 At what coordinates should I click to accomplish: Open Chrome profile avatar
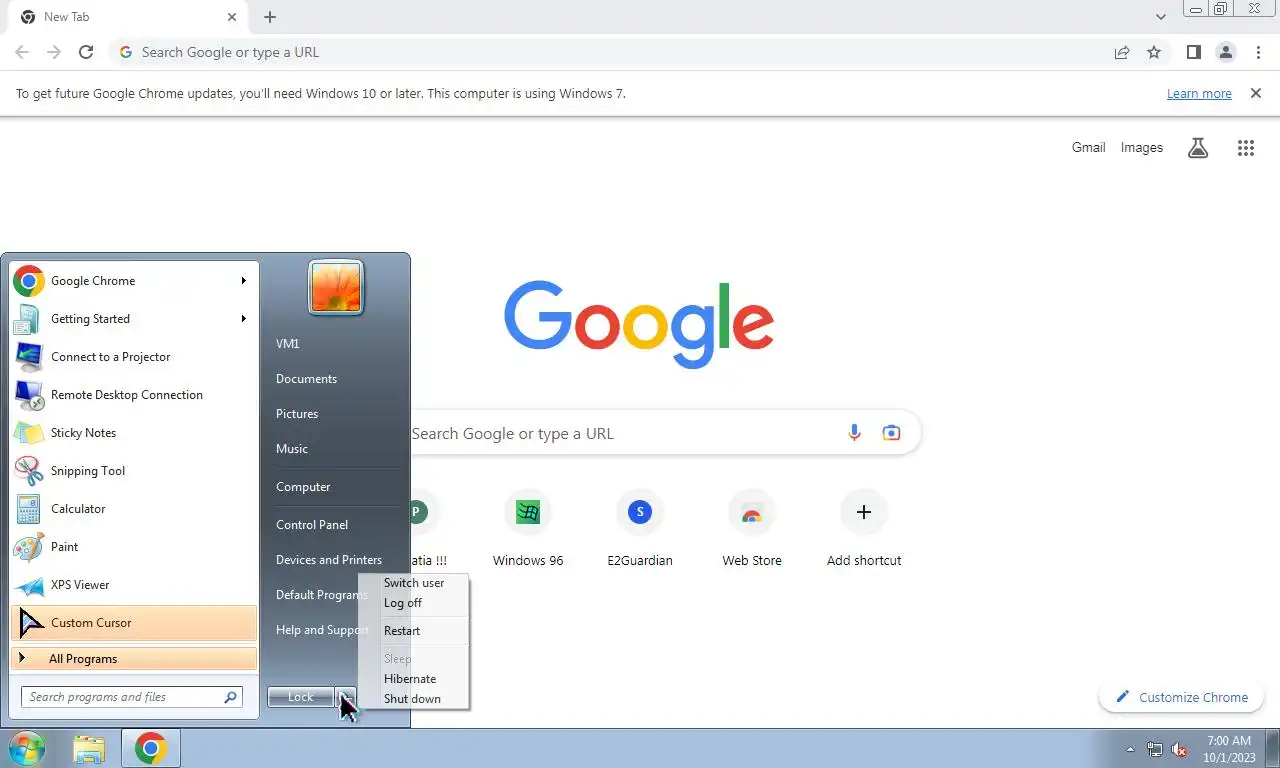[x=1225, y=52]
